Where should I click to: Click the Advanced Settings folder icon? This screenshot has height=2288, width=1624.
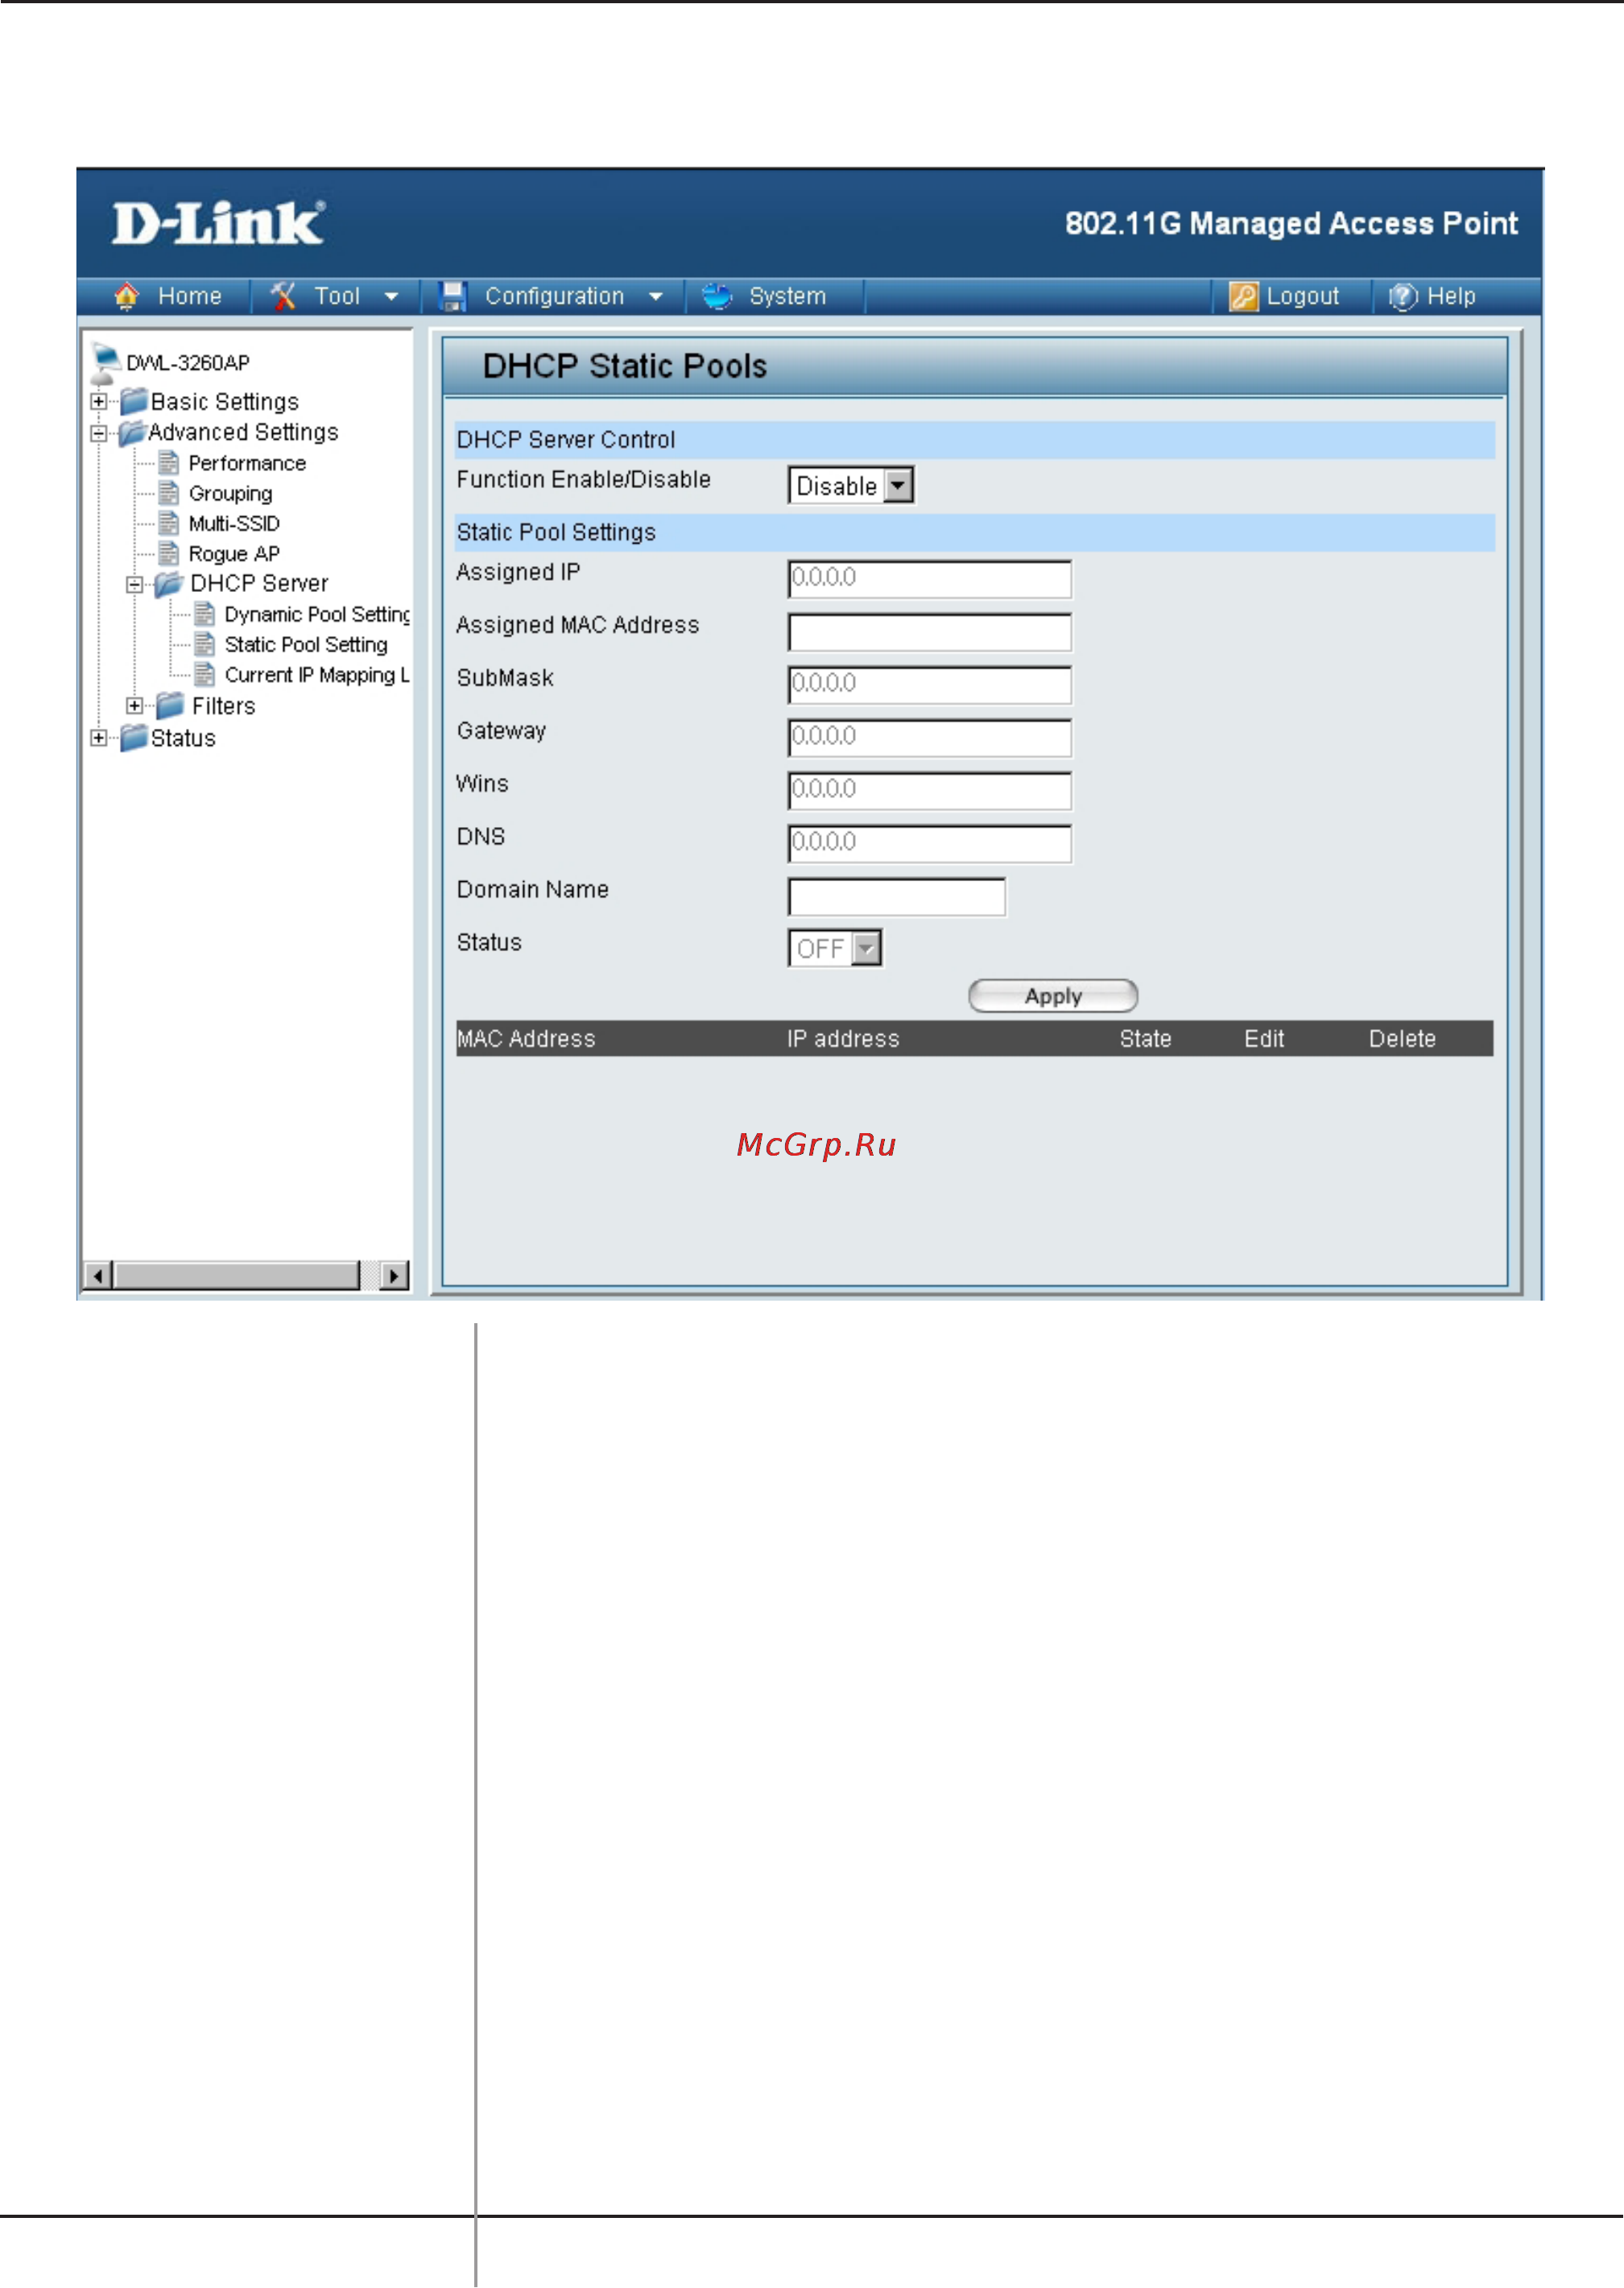(x=132, y=433)
